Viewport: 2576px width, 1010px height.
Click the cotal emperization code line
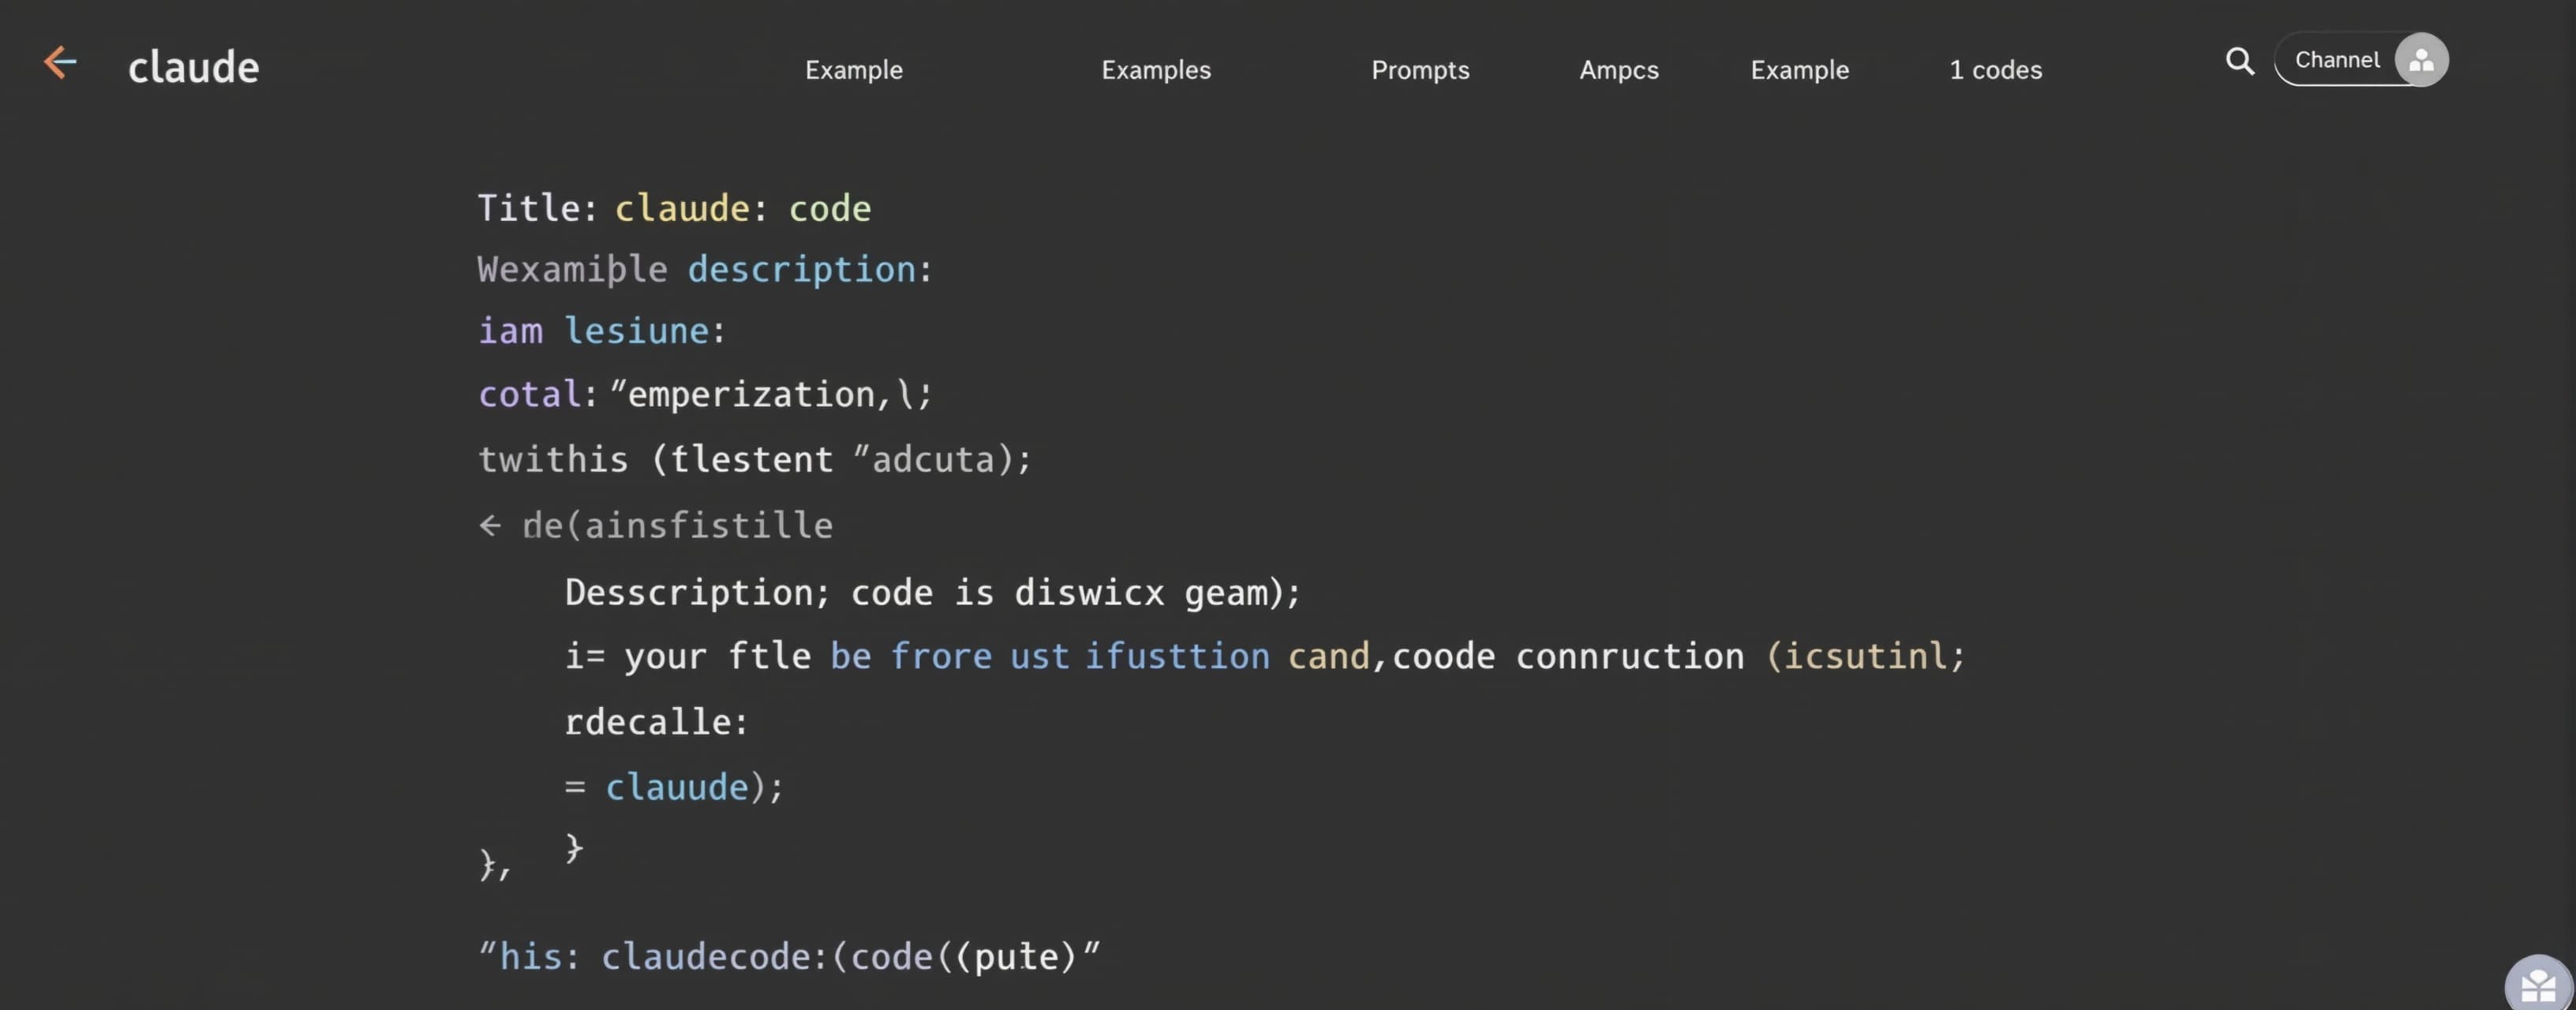pyautogui.click(x=704, y=394)
